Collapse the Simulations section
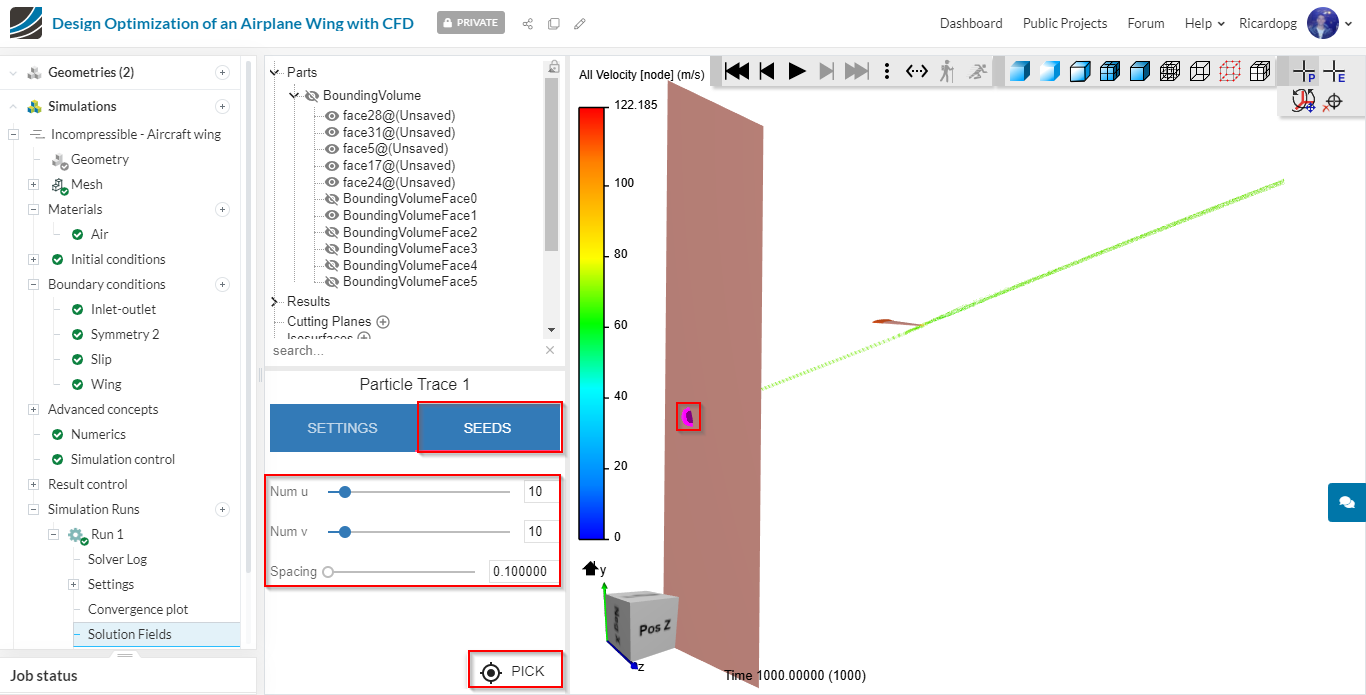 point(13,106)
